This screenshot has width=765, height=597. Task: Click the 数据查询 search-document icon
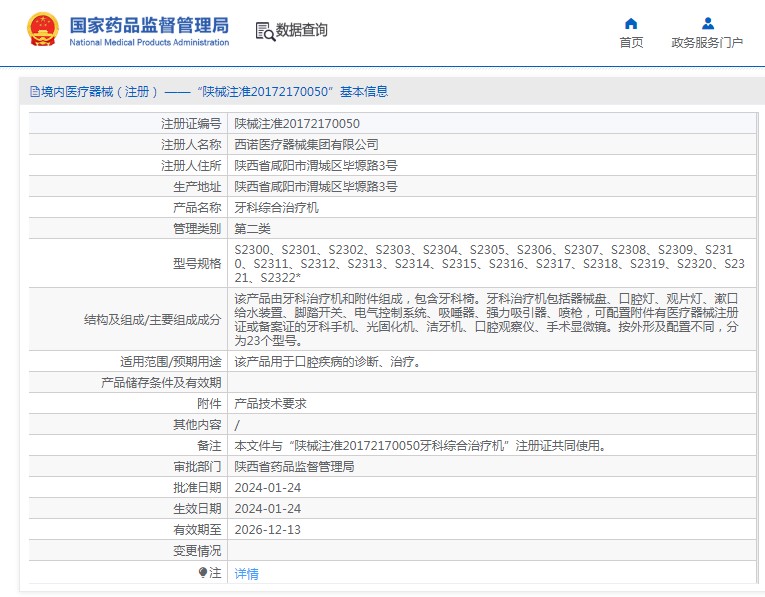(x=265, y=31)
